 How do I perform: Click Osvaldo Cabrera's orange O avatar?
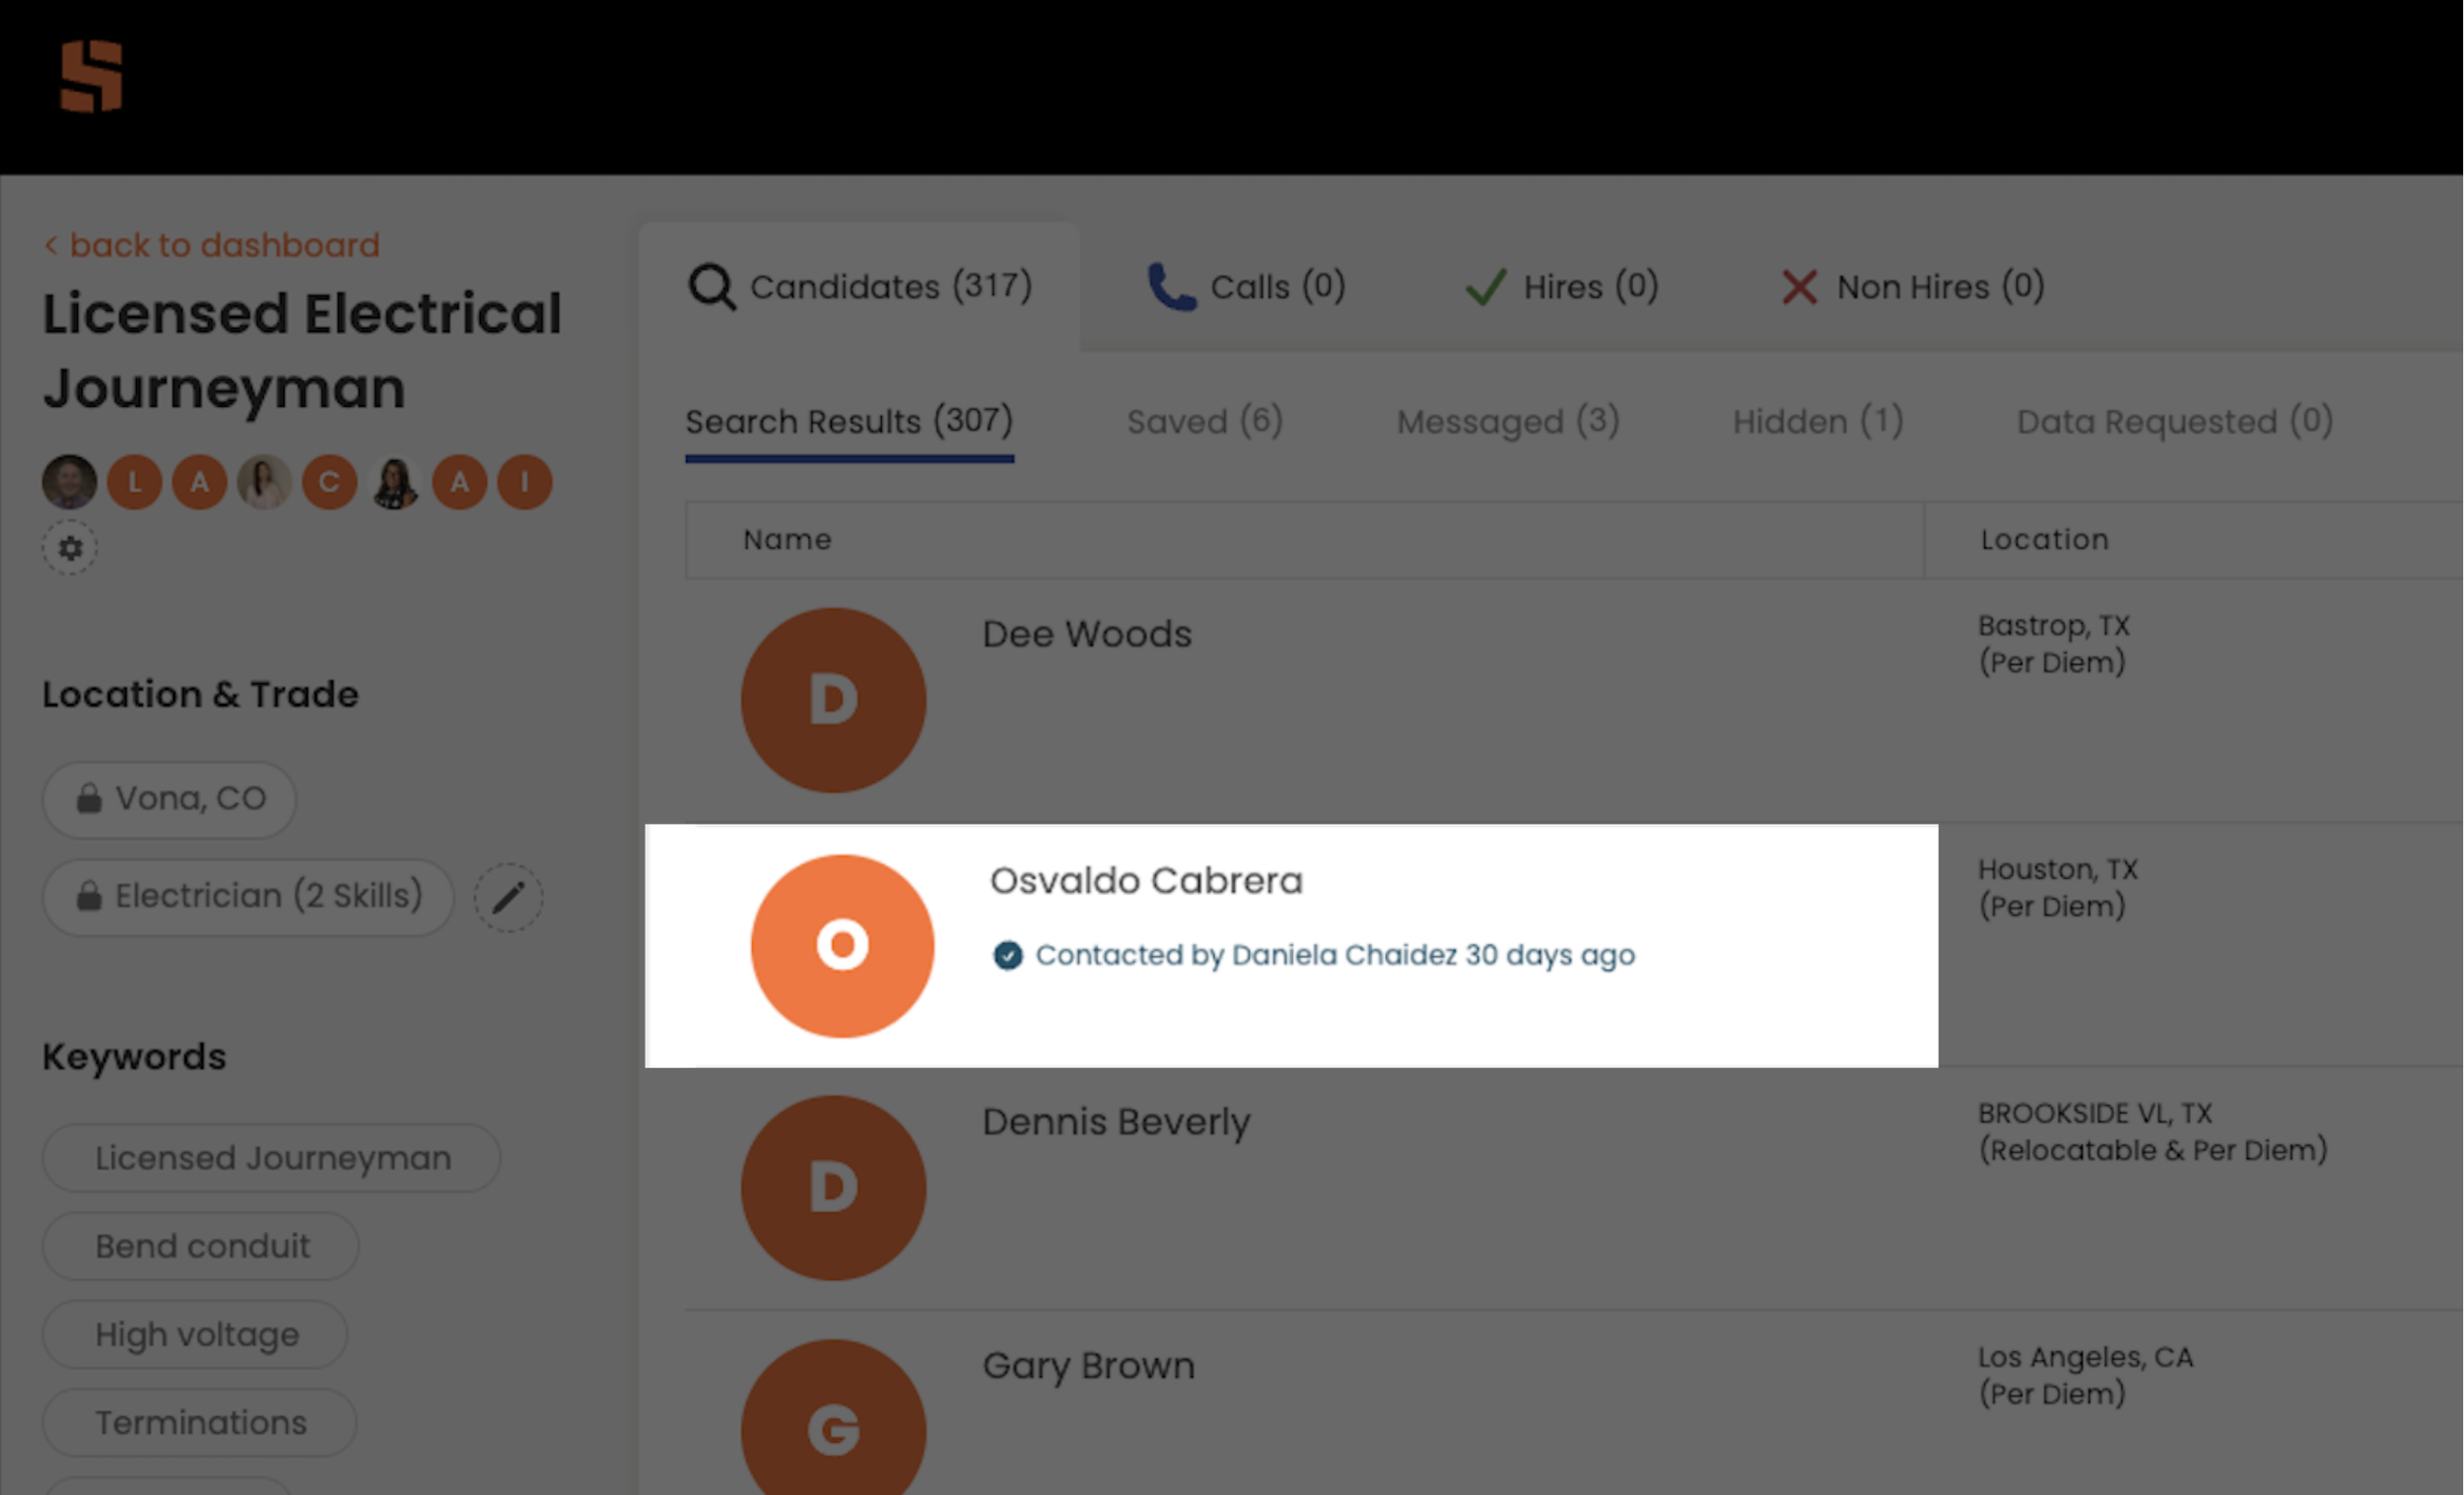[x=842, y=945]
